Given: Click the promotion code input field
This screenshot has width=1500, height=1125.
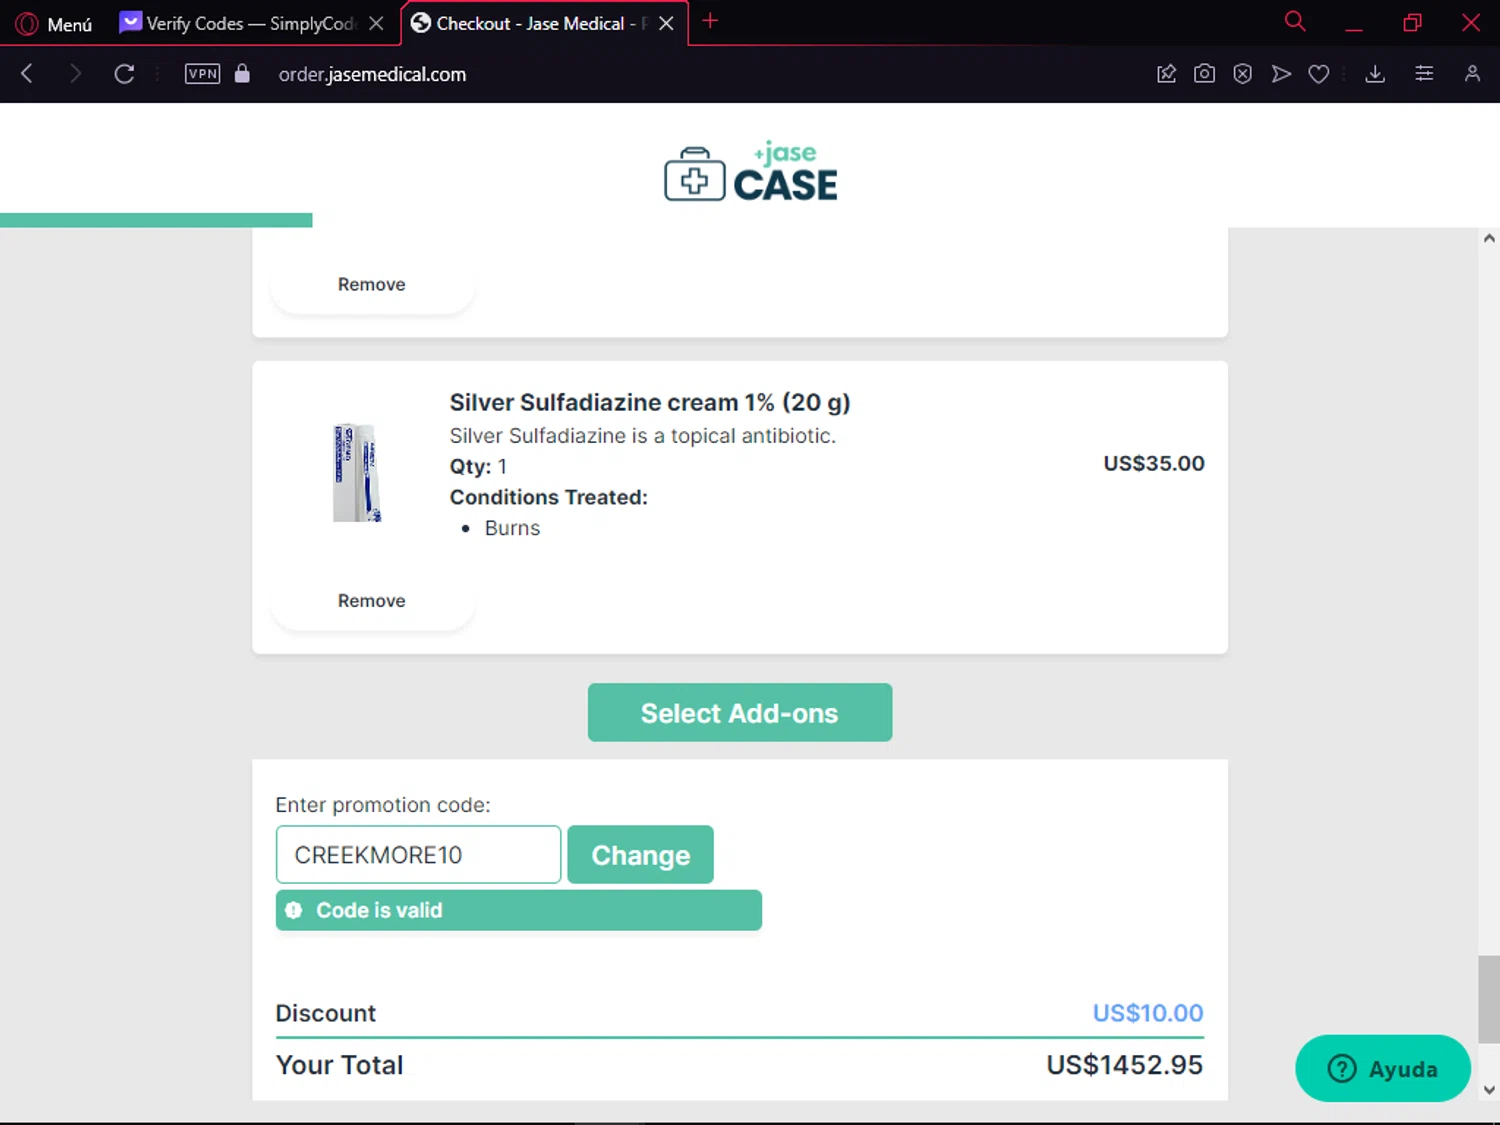Looking at the screenshot, I should (418, 854).
